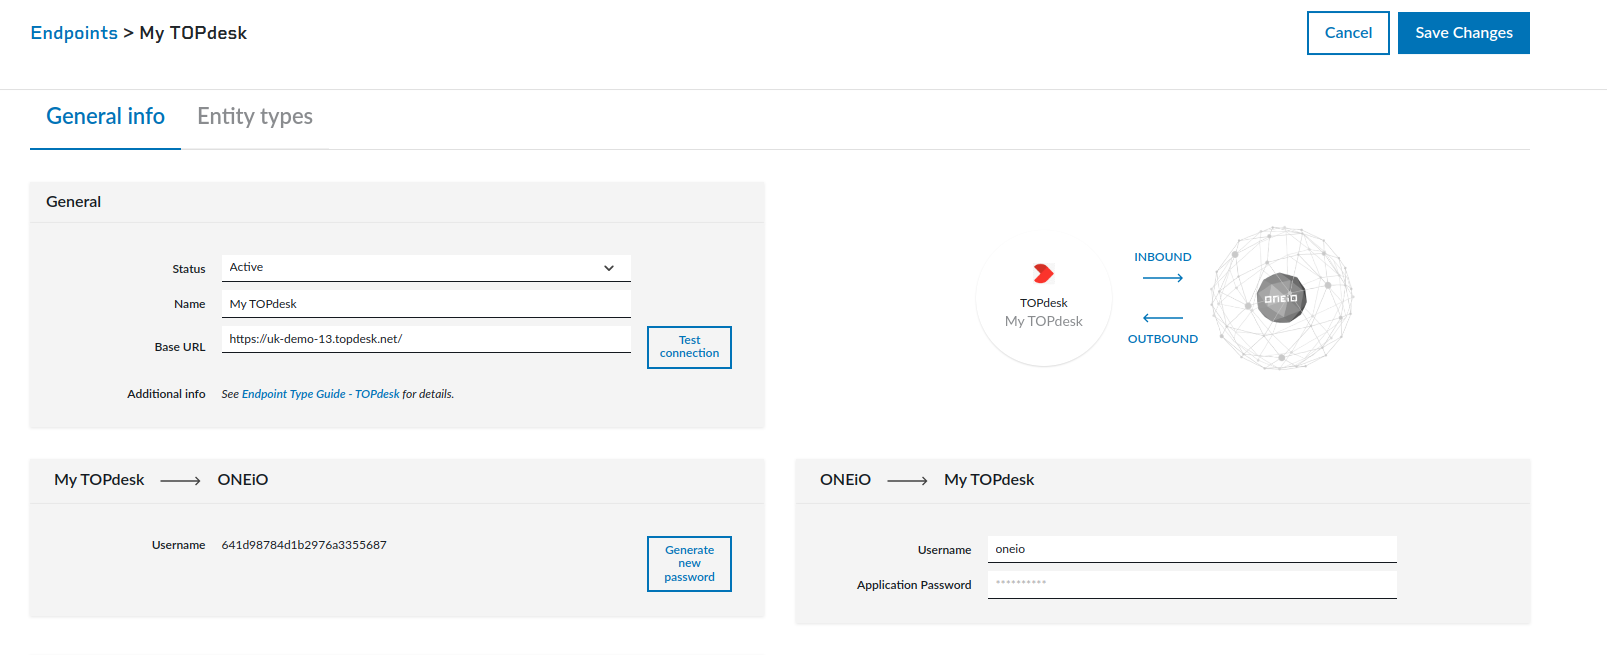Click the red TOPdesk logo icon
Screen dimensions: 1607x655
[x=1043, y=273]
